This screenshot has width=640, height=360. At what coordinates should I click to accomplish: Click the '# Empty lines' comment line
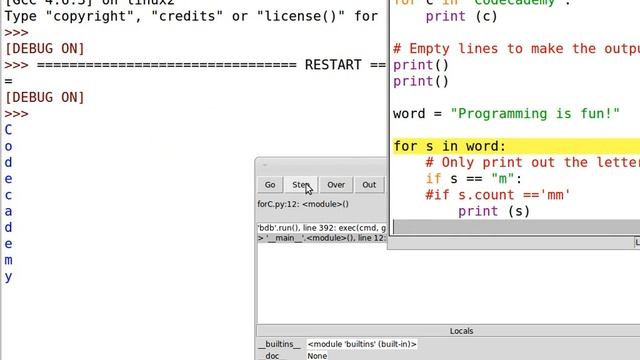[x=516, y=49]
